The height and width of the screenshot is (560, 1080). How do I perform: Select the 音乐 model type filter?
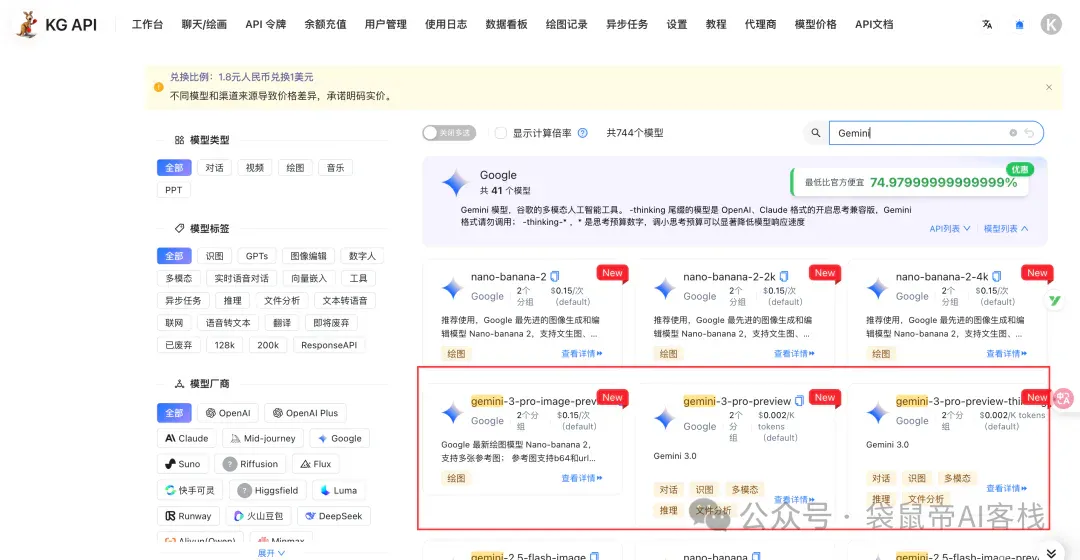pos(335,167)
